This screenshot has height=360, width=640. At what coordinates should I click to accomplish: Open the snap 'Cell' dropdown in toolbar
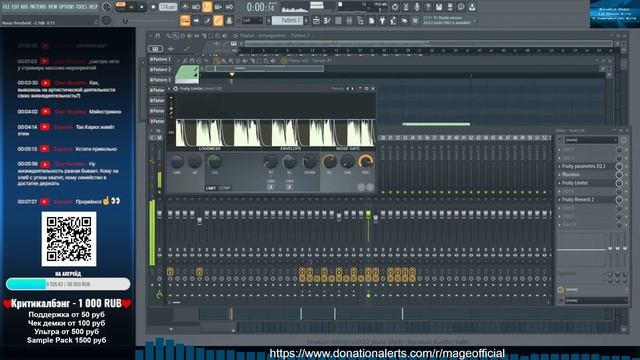[x=252, y=20]
